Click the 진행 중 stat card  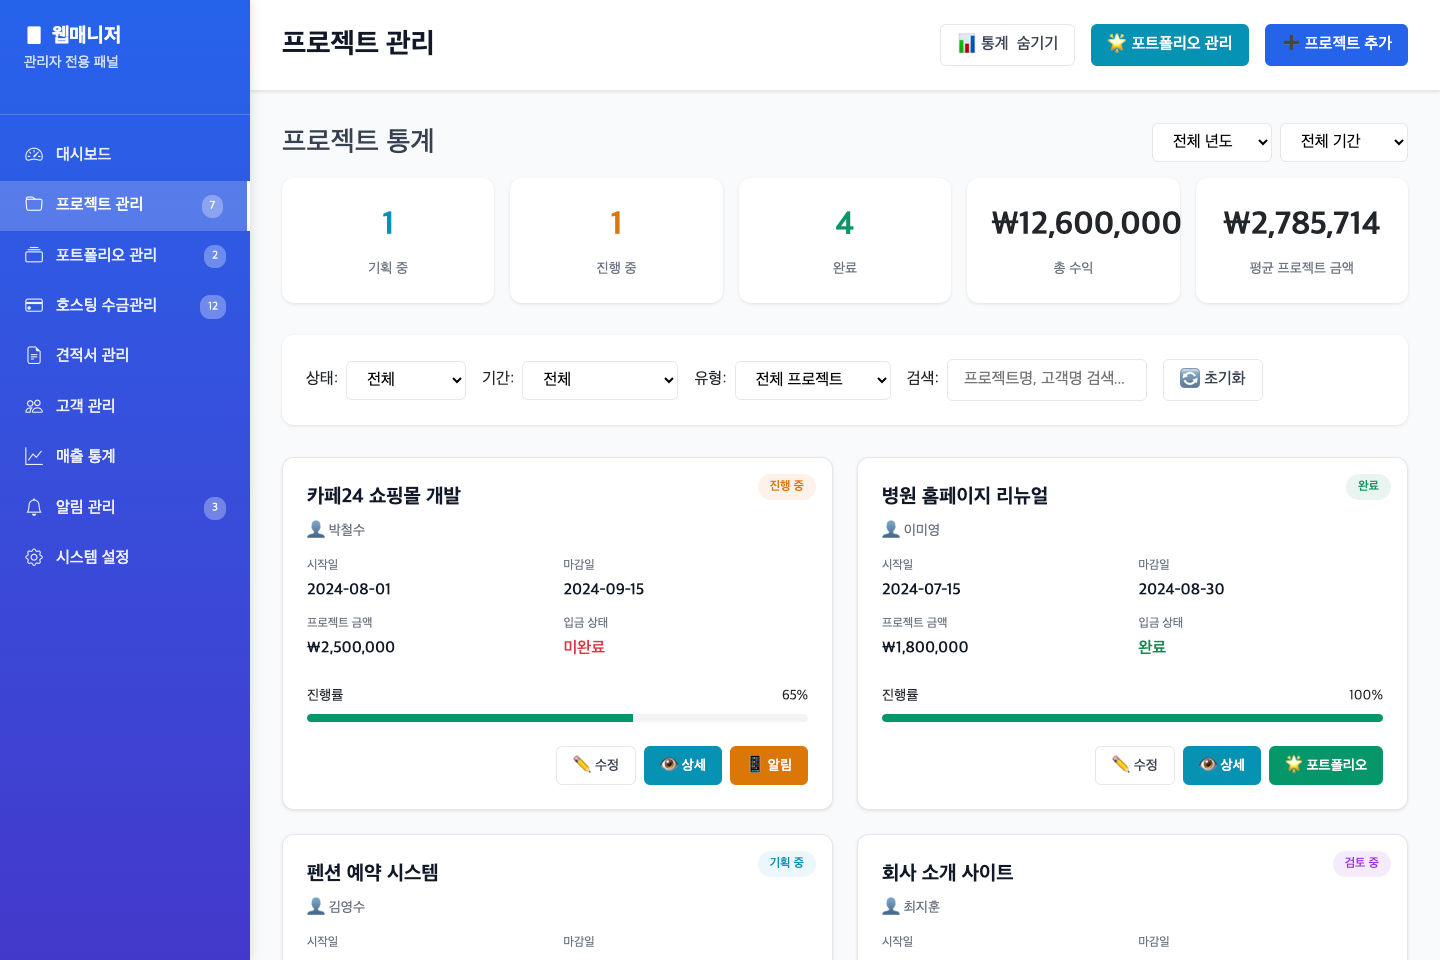coord(616,240)
